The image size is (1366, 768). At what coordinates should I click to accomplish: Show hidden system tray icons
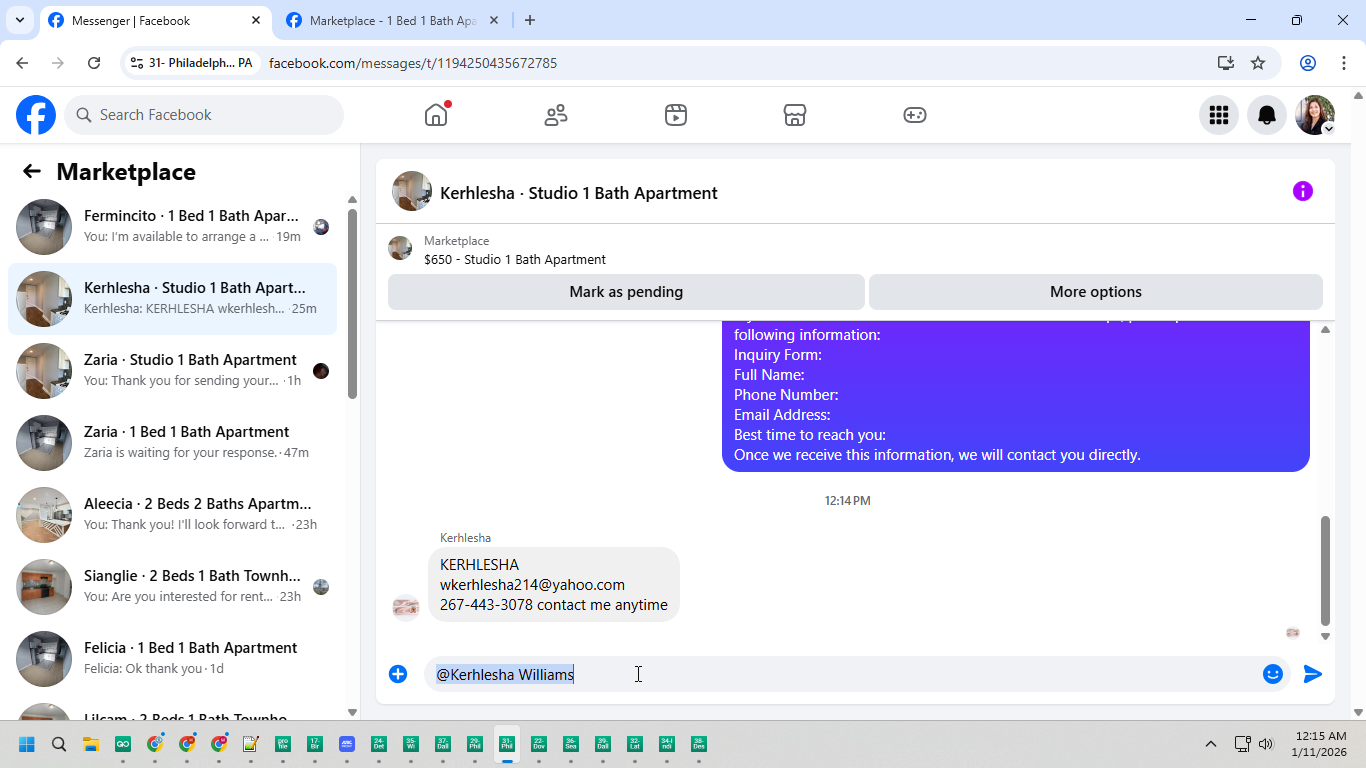pos(1211,744)
